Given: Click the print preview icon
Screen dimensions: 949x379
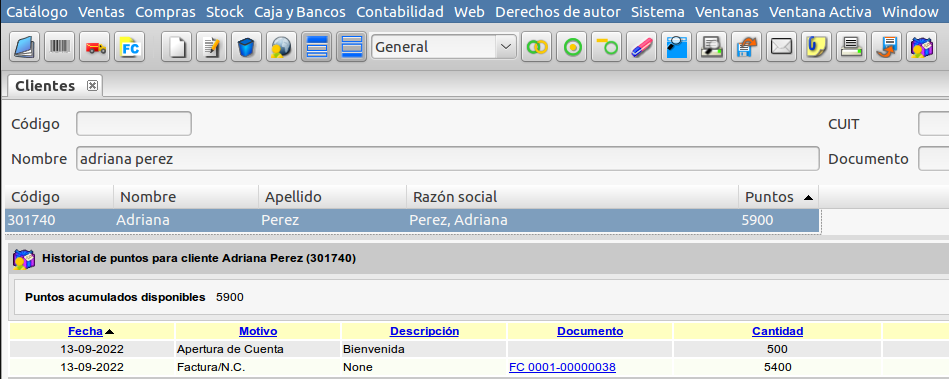Looking at the screenshot, I should (x=712, y=47).
